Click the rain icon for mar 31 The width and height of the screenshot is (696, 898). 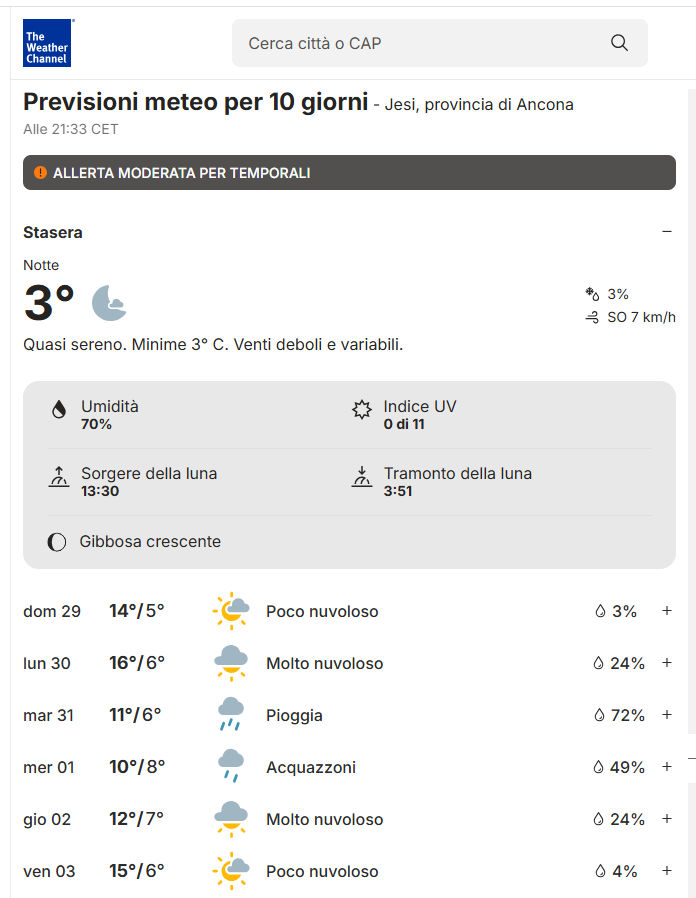coord(231,715)
